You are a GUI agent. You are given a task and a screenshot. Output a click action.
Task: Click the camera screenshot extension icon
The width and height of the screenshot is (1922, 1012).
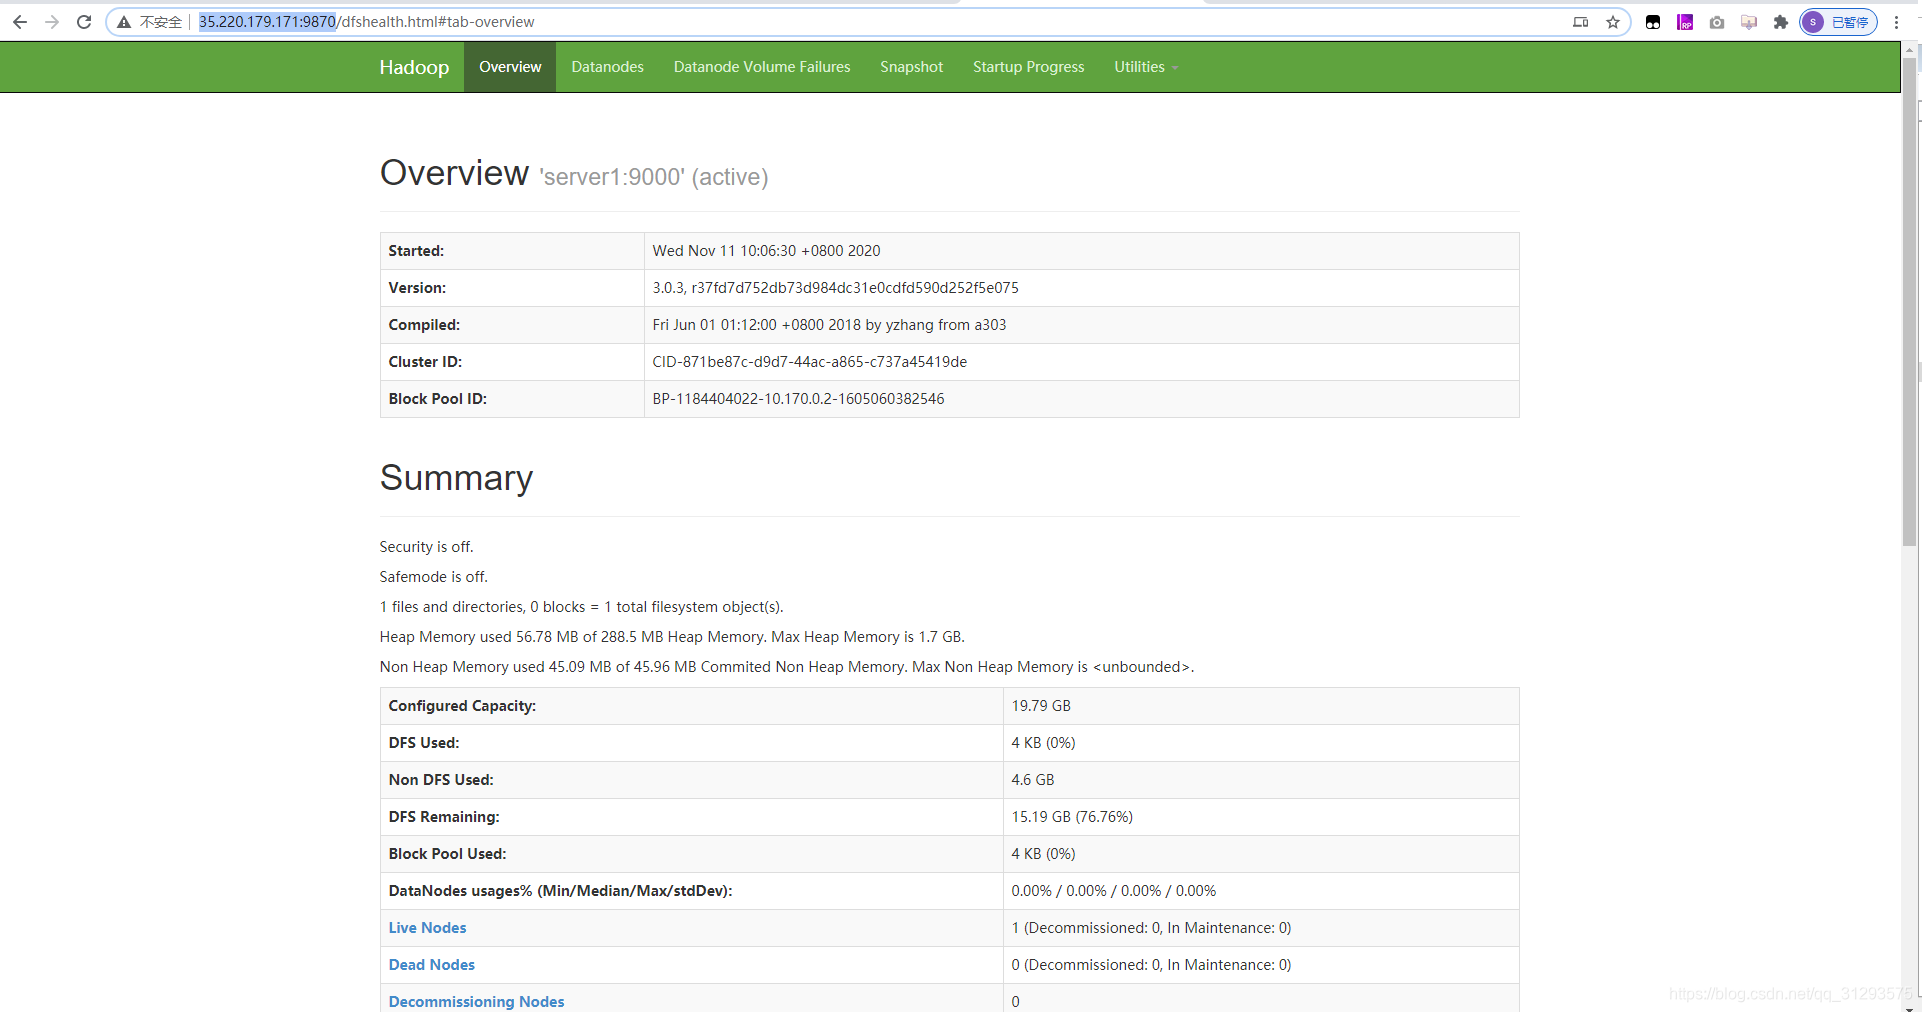coord(1717,22)
